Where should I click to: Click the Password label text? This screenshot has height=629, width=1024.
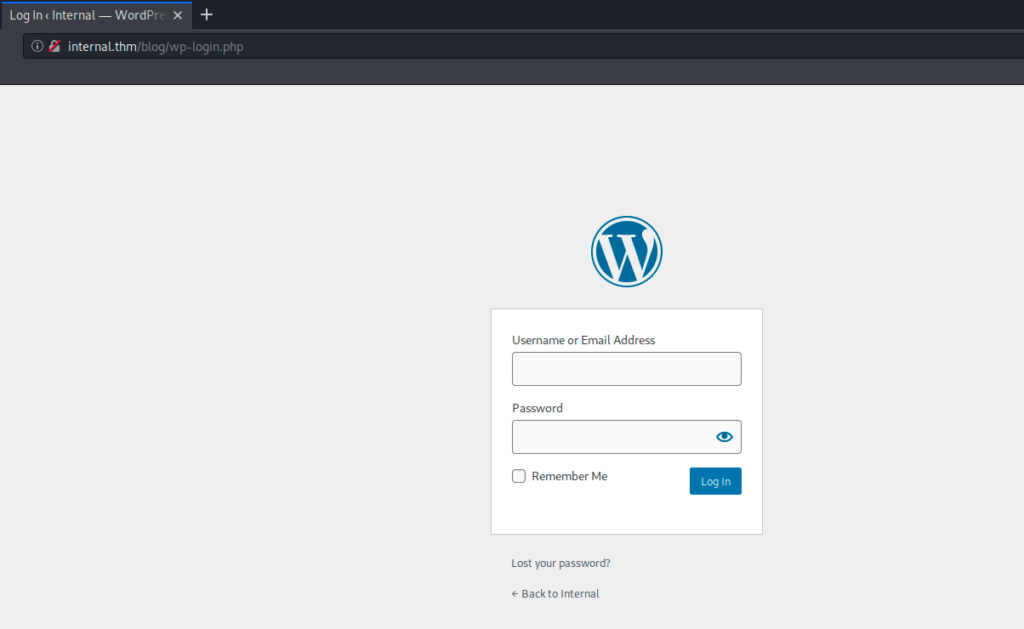pyautogui.click(x=537, y=408)
